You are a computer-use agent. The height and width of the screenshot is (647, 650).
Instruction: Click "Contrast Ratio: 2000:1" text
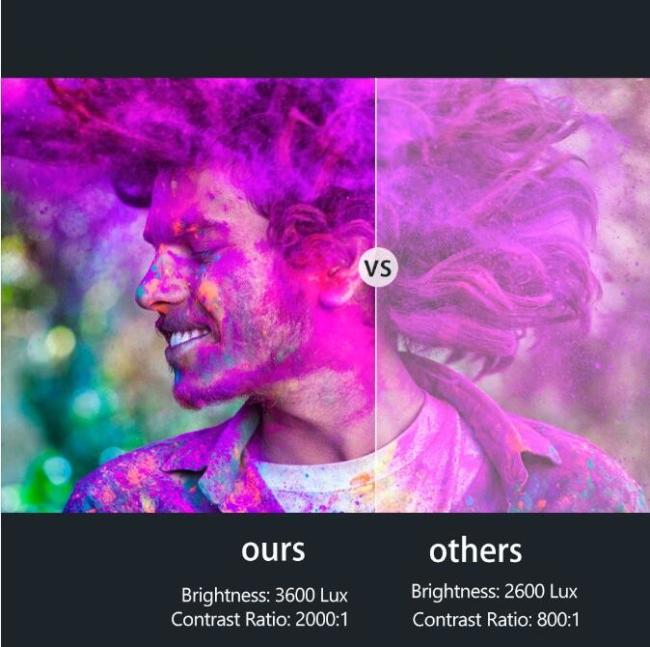coord(260,619)
